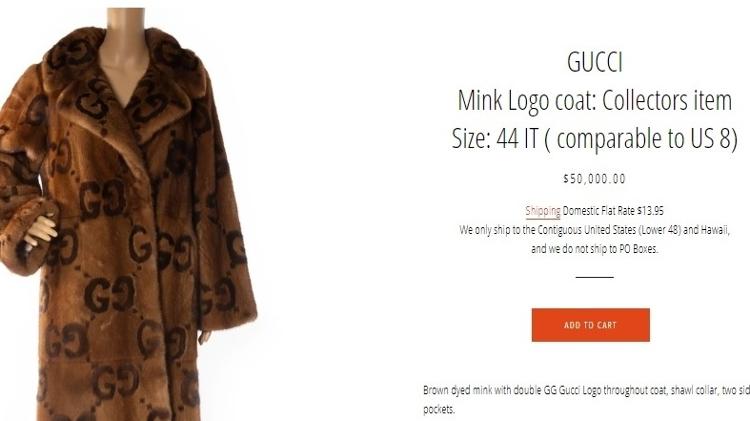Click the word 'Hawaii' in the shipping notice
The height and width of the screenshot is (421, 750).
(715, 230)
